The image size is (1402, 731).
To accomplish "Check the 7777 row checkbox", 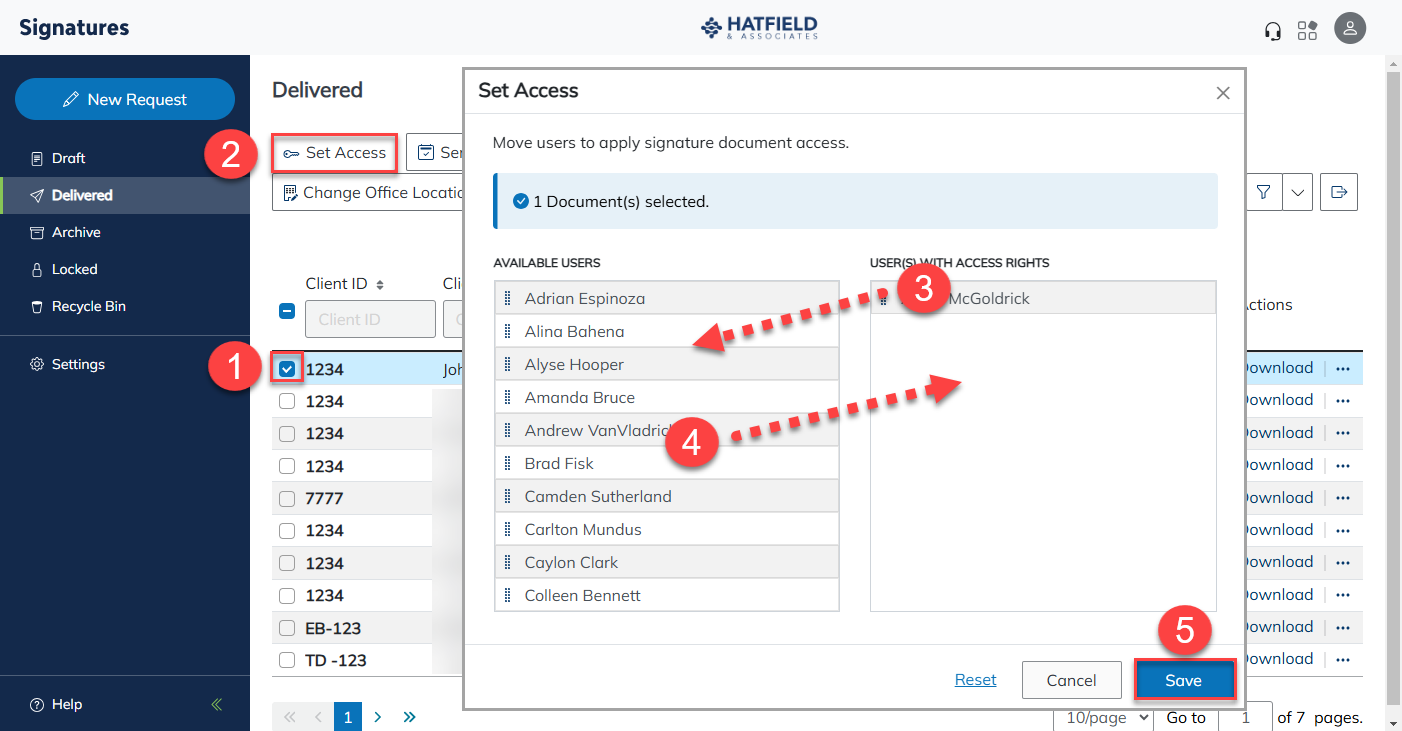I will [x=287, y=498].
